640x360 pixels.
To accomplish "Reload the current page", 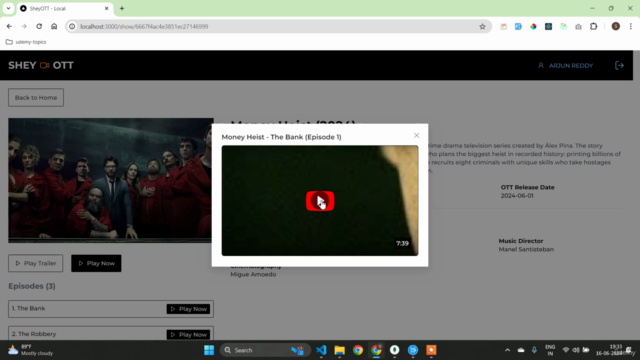I will click(x=39, y=27).
